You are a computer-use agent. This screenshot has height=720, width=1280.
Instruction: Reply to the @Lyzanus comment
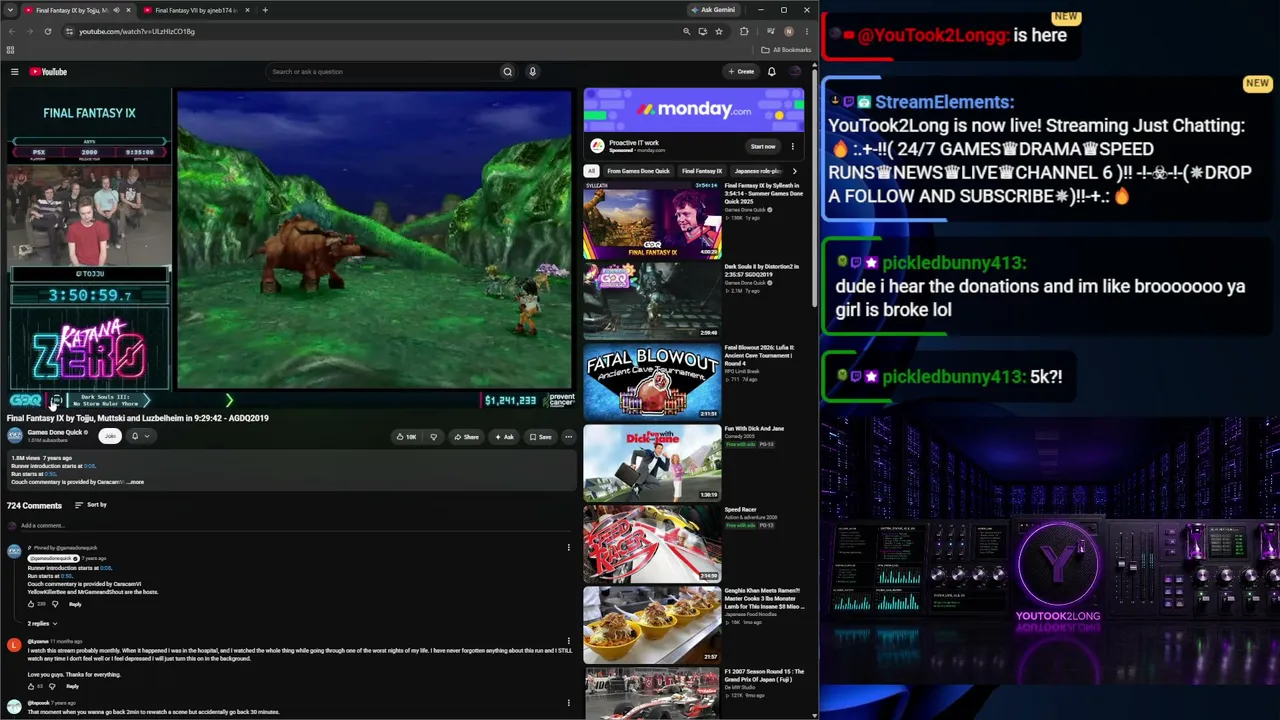click(x=72, y=686)
